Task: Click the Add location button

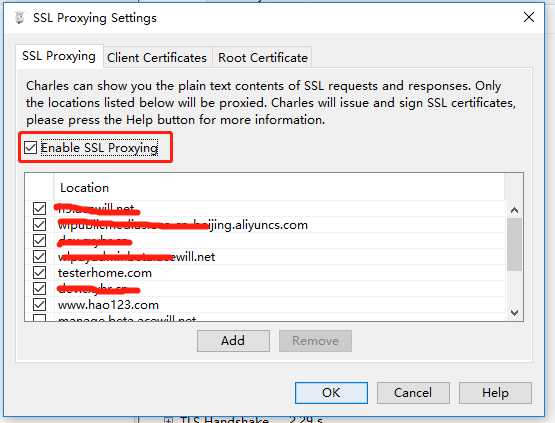Action: coord(233,341)
